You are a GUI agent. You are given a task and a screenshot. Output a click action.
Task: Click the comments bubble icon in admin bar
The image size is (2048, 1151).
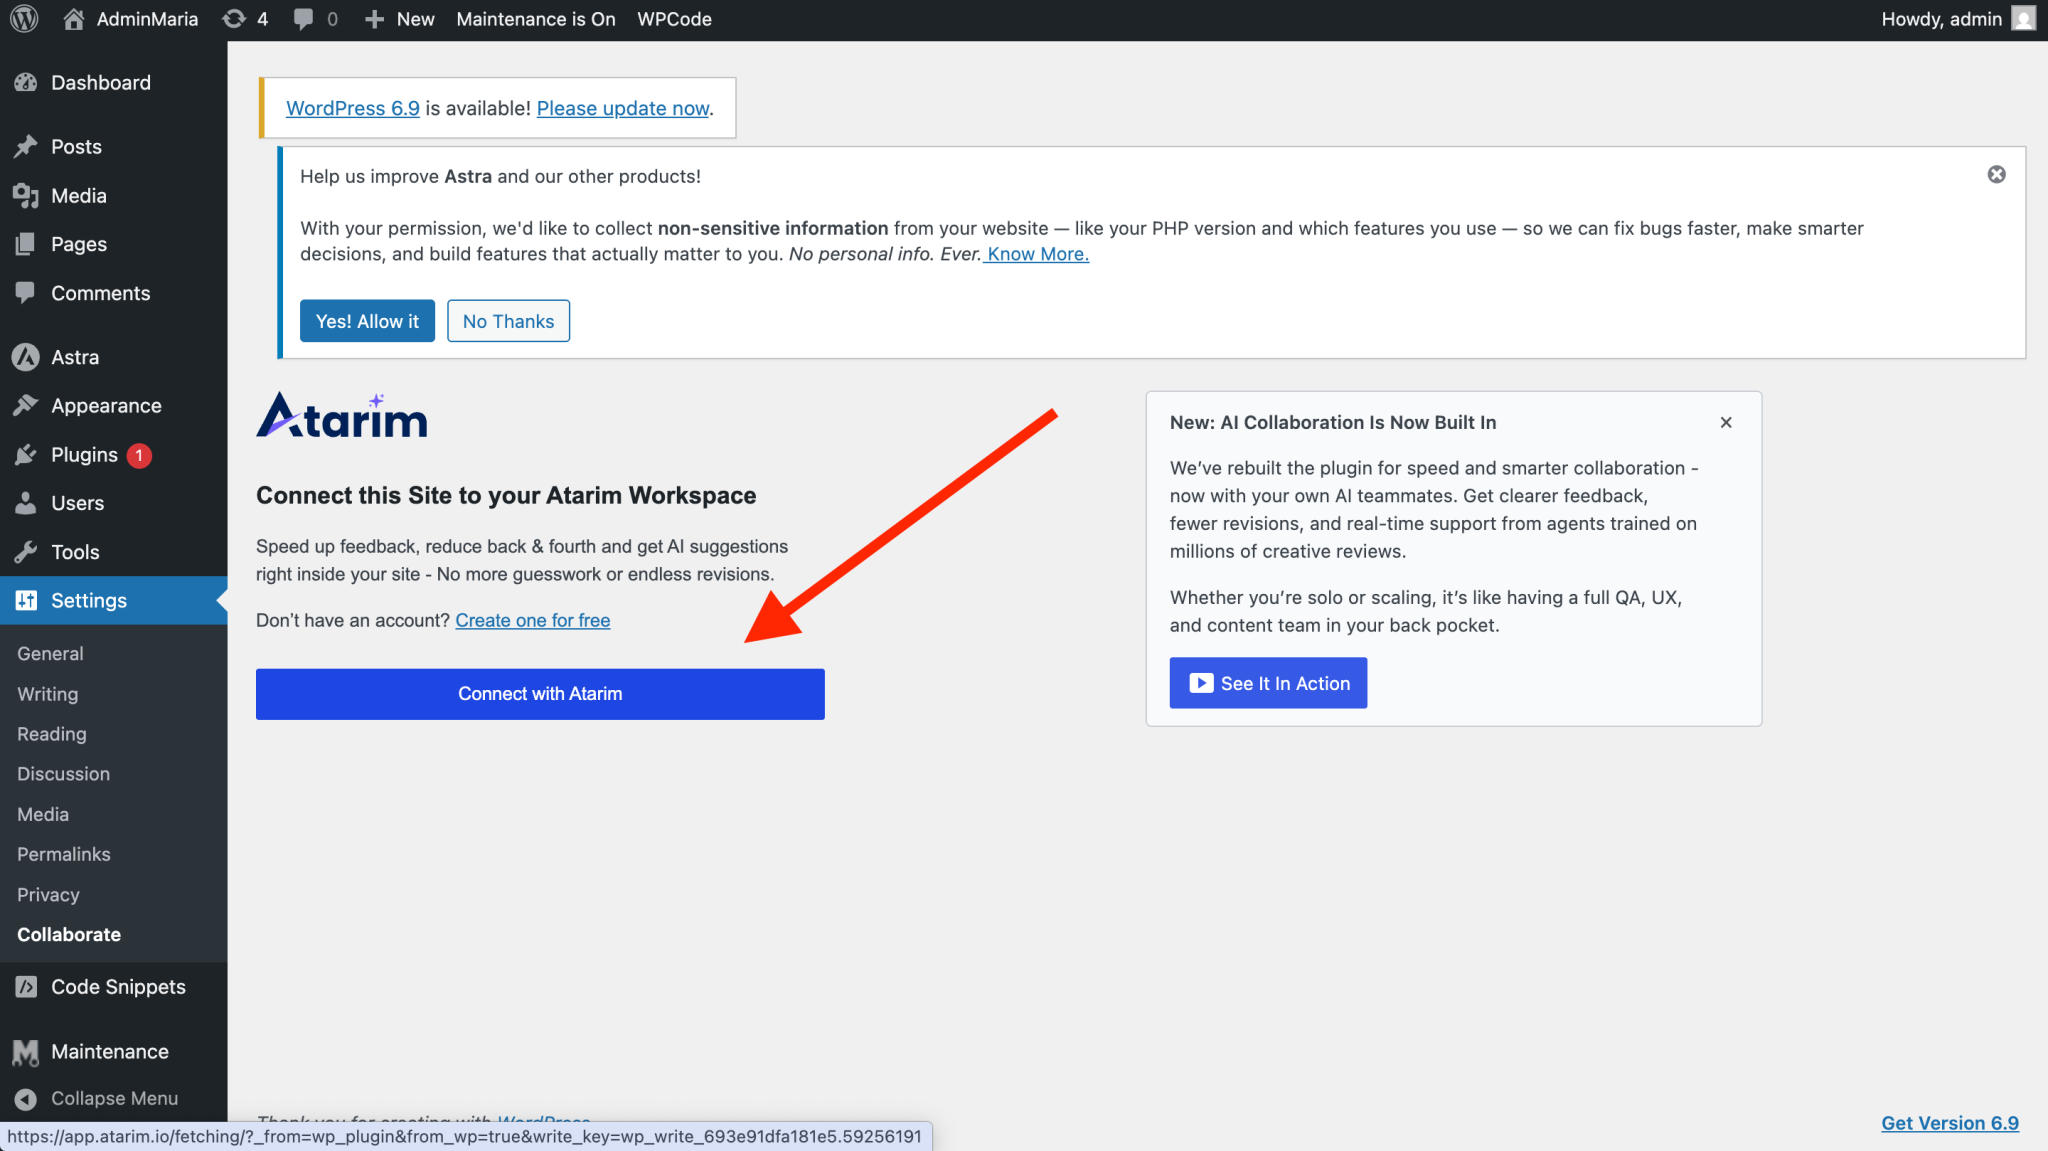point(304,19)
